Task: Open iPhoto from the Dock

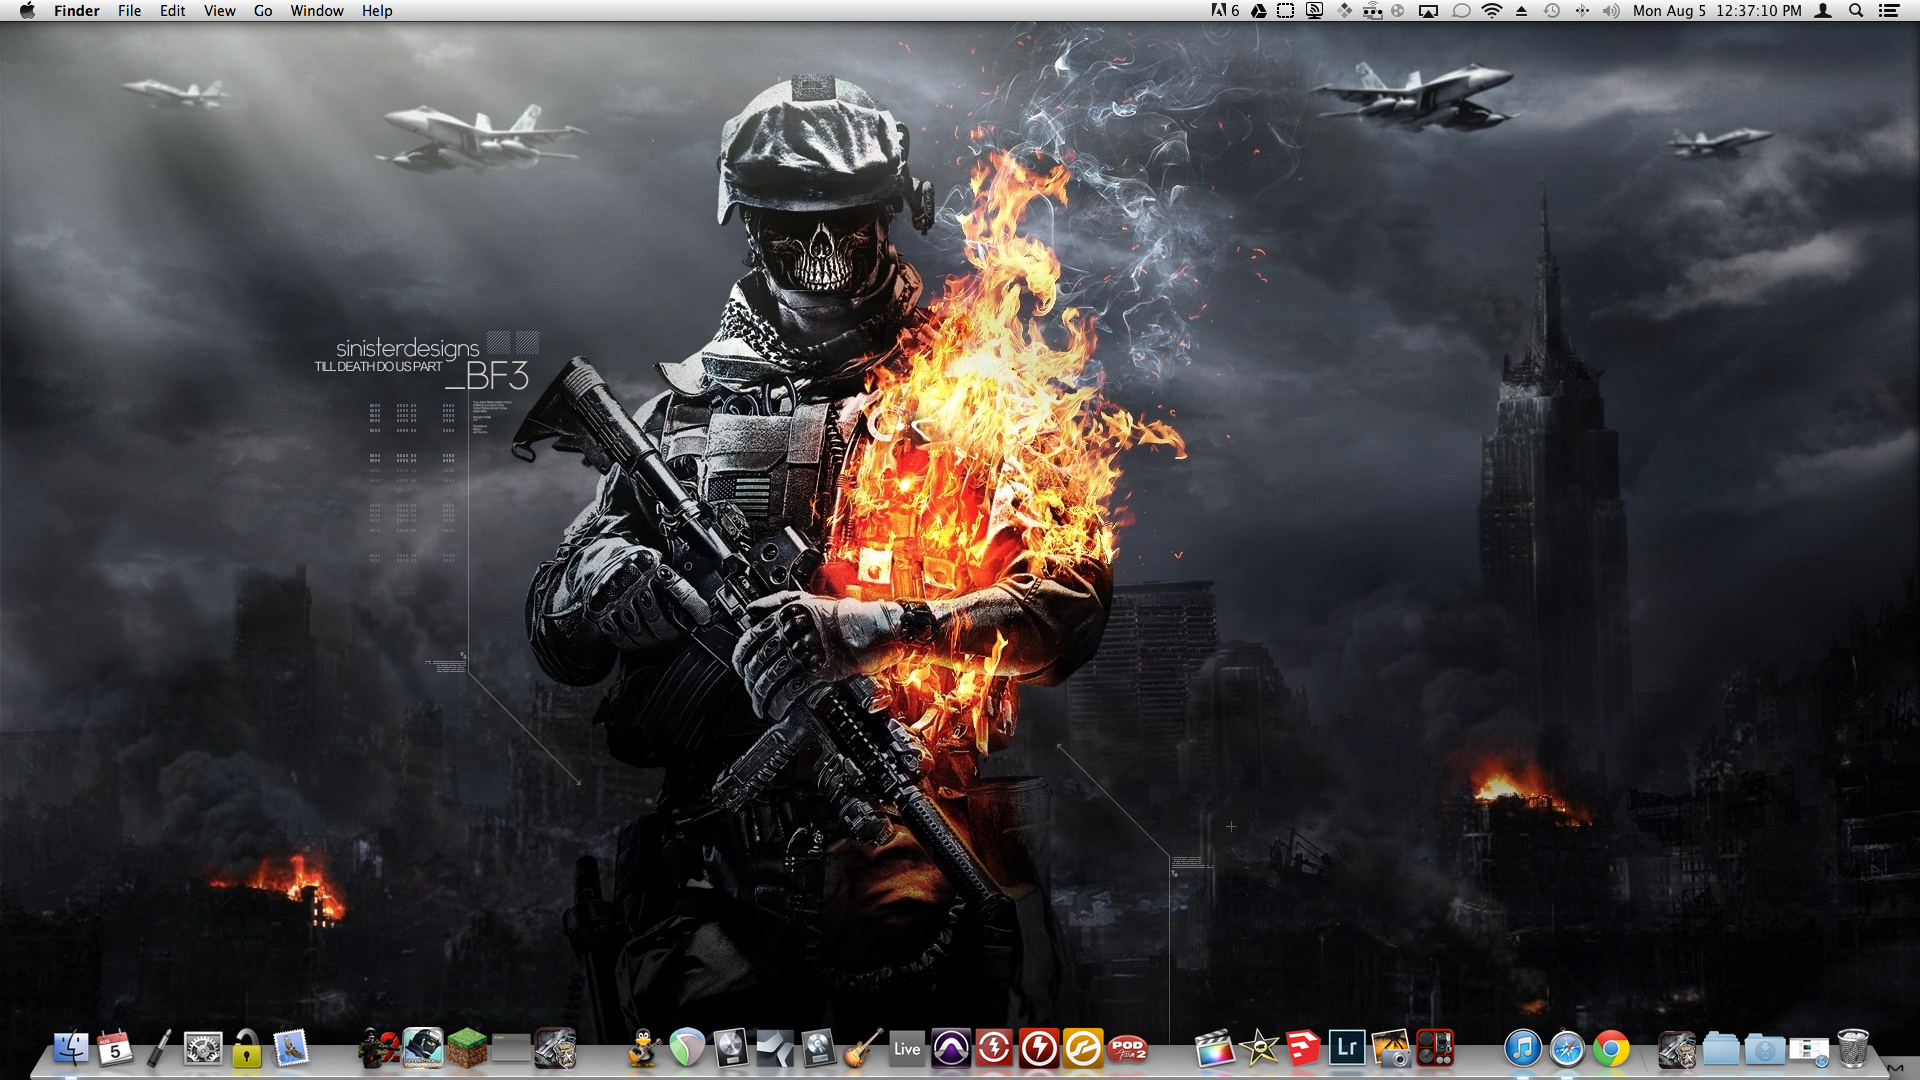Action: tap(1391, 1049)
